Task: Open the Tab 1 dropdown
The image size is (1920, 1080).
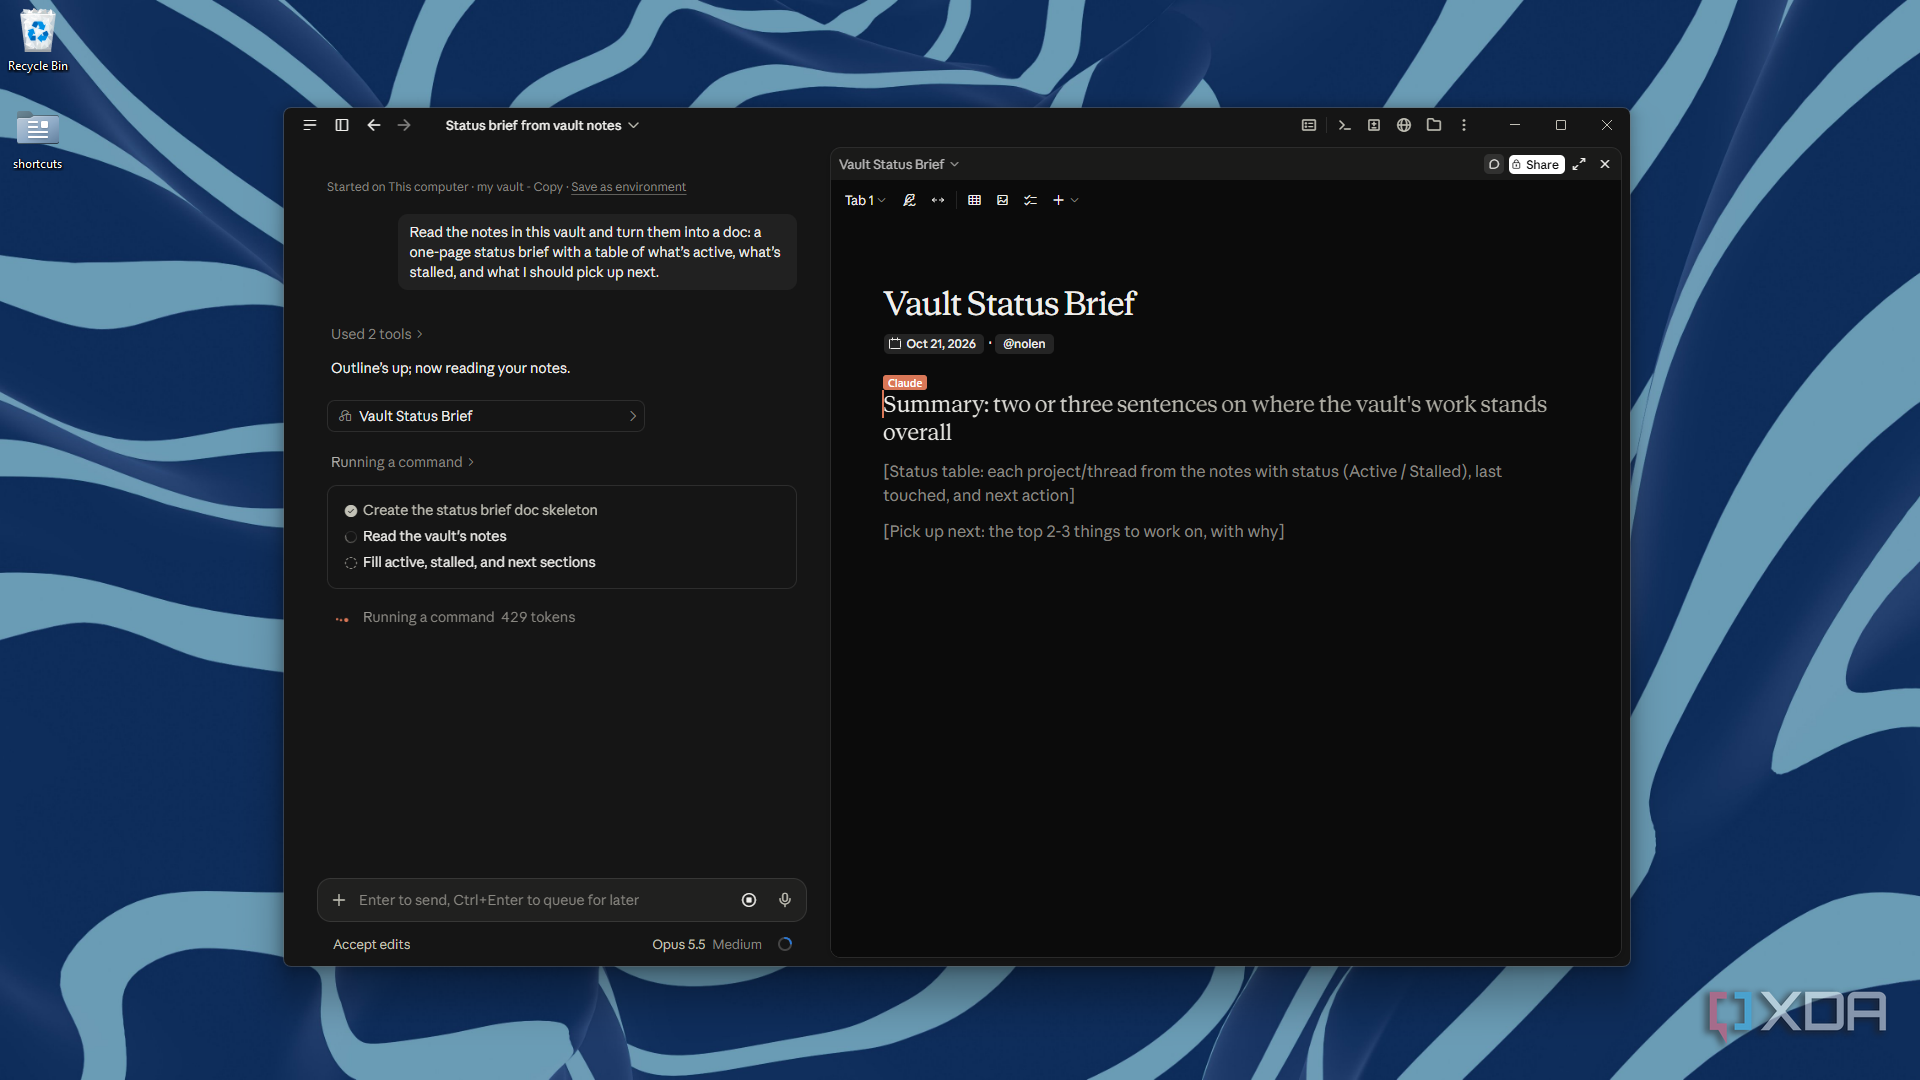Action: (x=865, y=200)
